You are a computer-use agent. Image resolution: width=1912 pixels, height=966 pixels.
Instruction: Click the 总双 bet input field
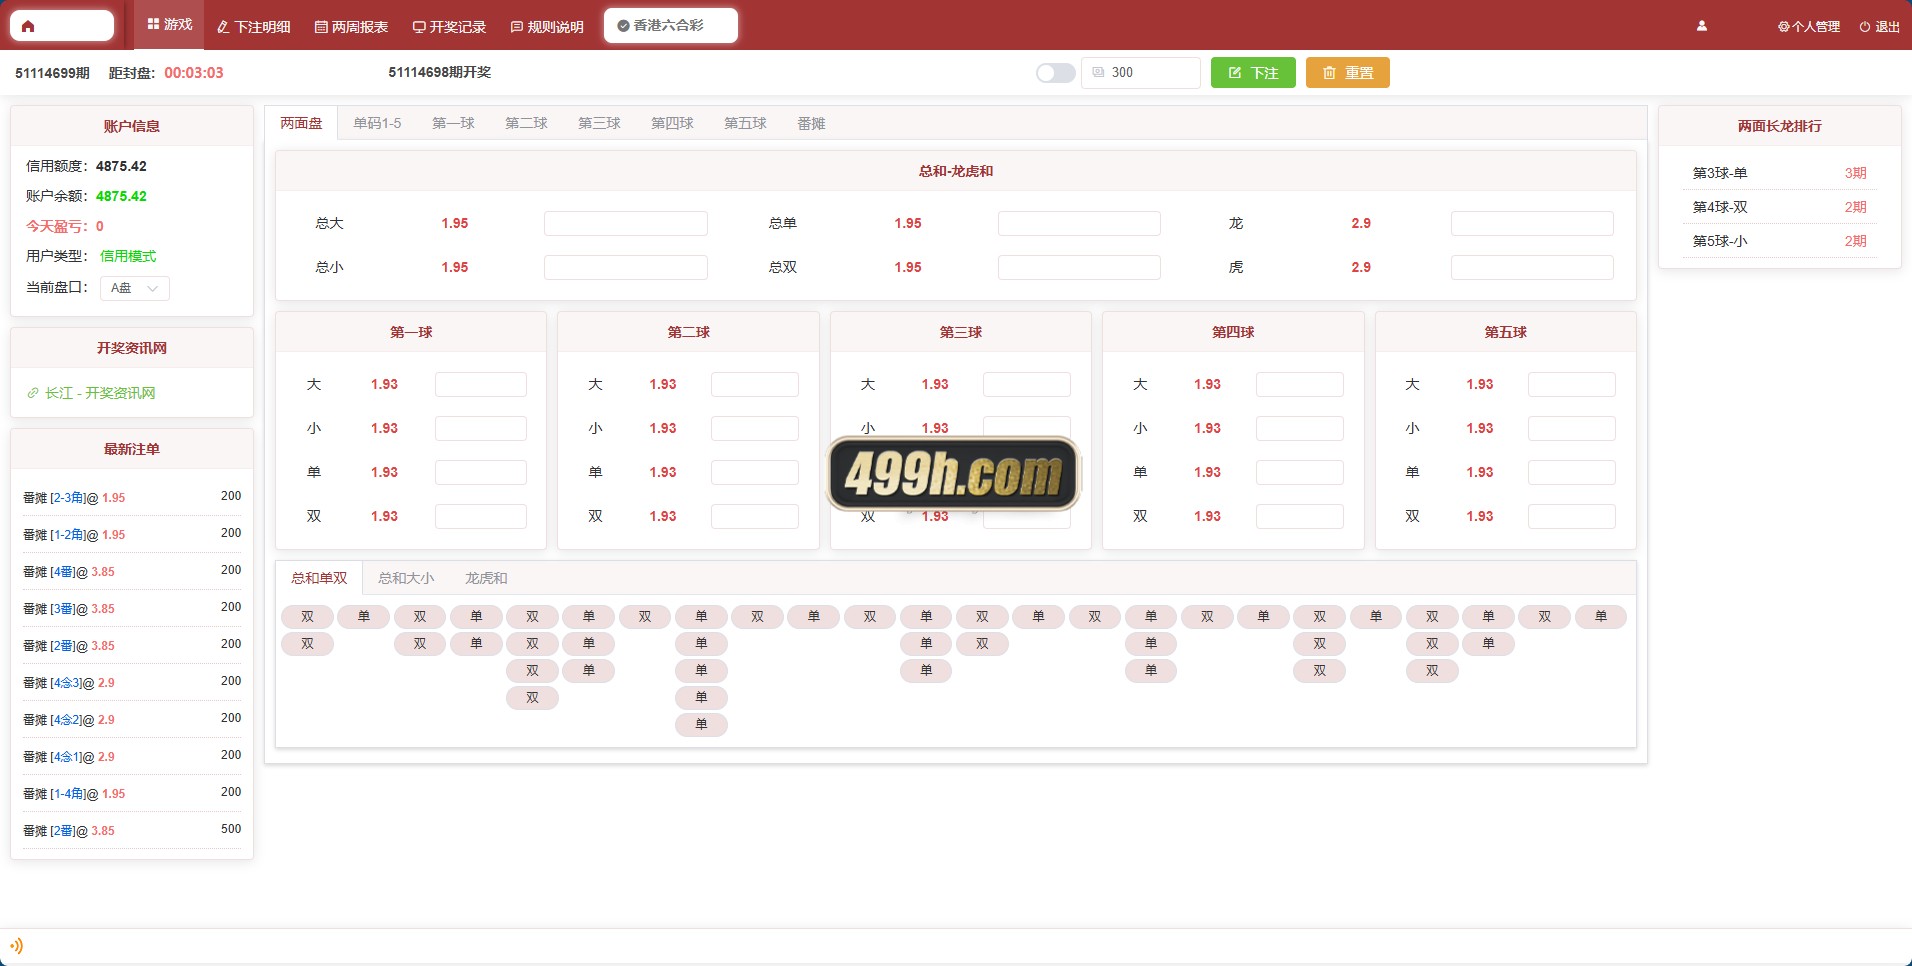pyautogui.click(x=1079, y=267)
